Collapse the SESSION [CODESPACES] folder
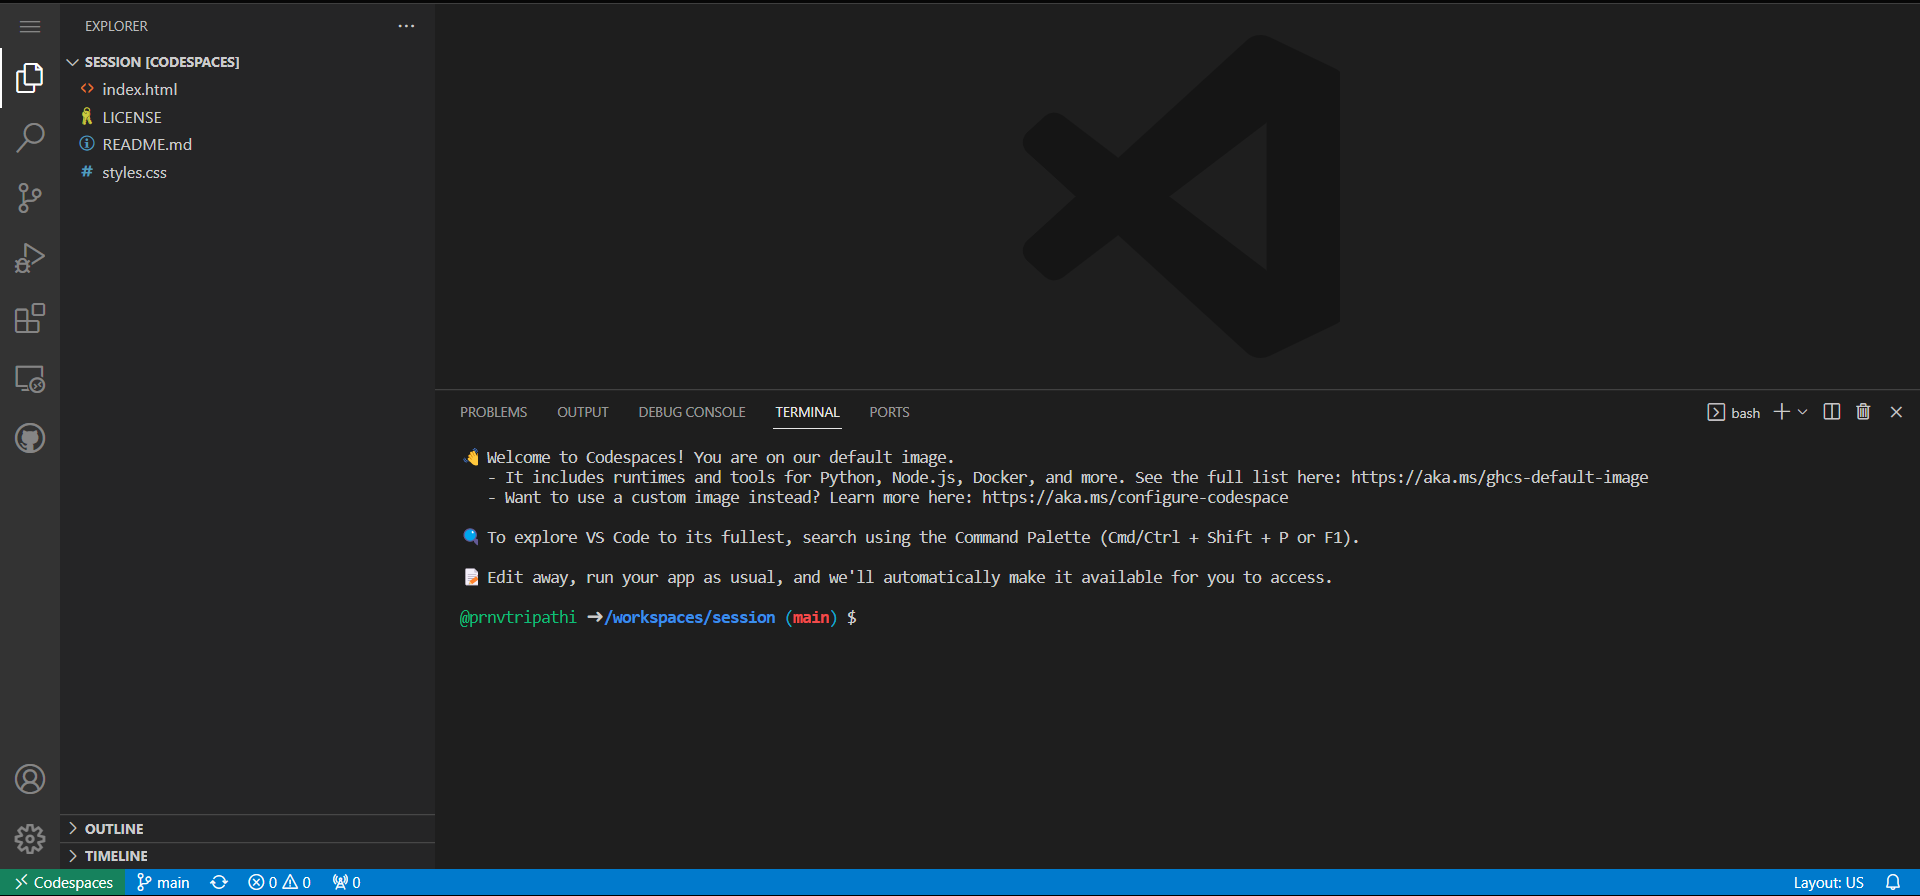The height and width of the screenshot is (896, 1920). point(248,62)
